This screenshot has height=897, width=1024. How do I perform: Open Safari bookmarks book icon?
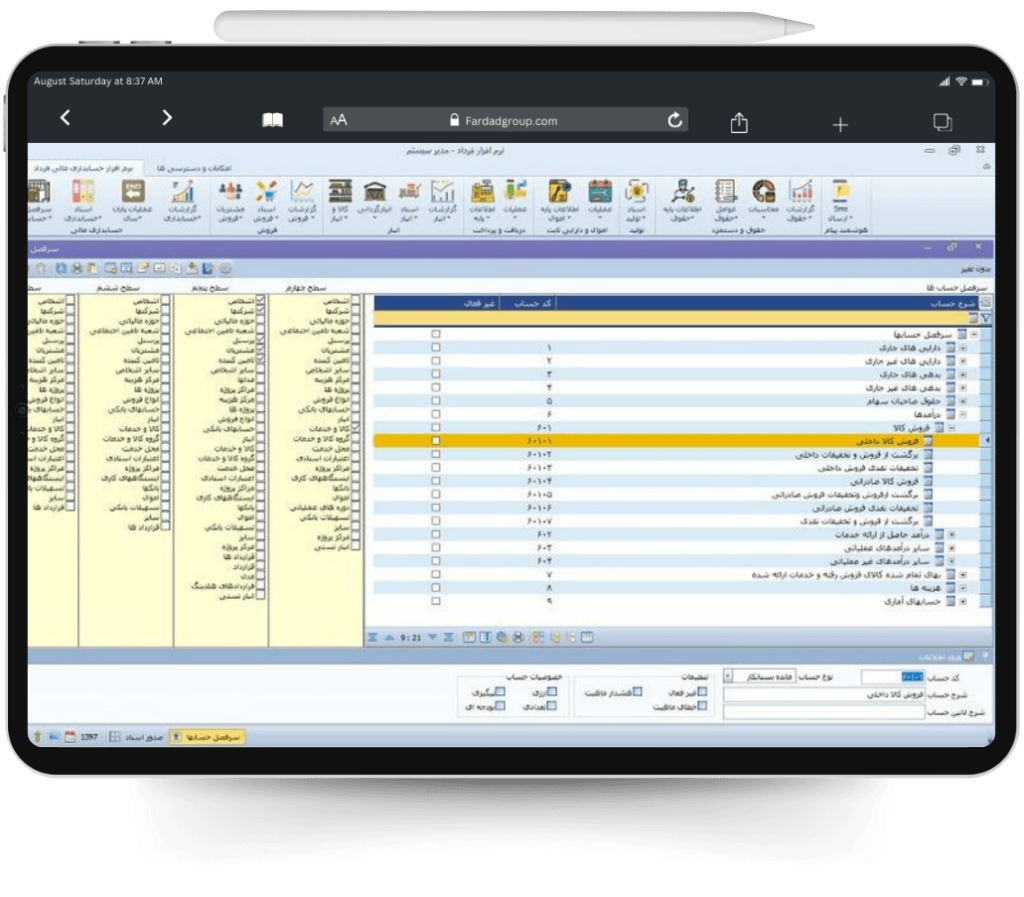(272, 121)
